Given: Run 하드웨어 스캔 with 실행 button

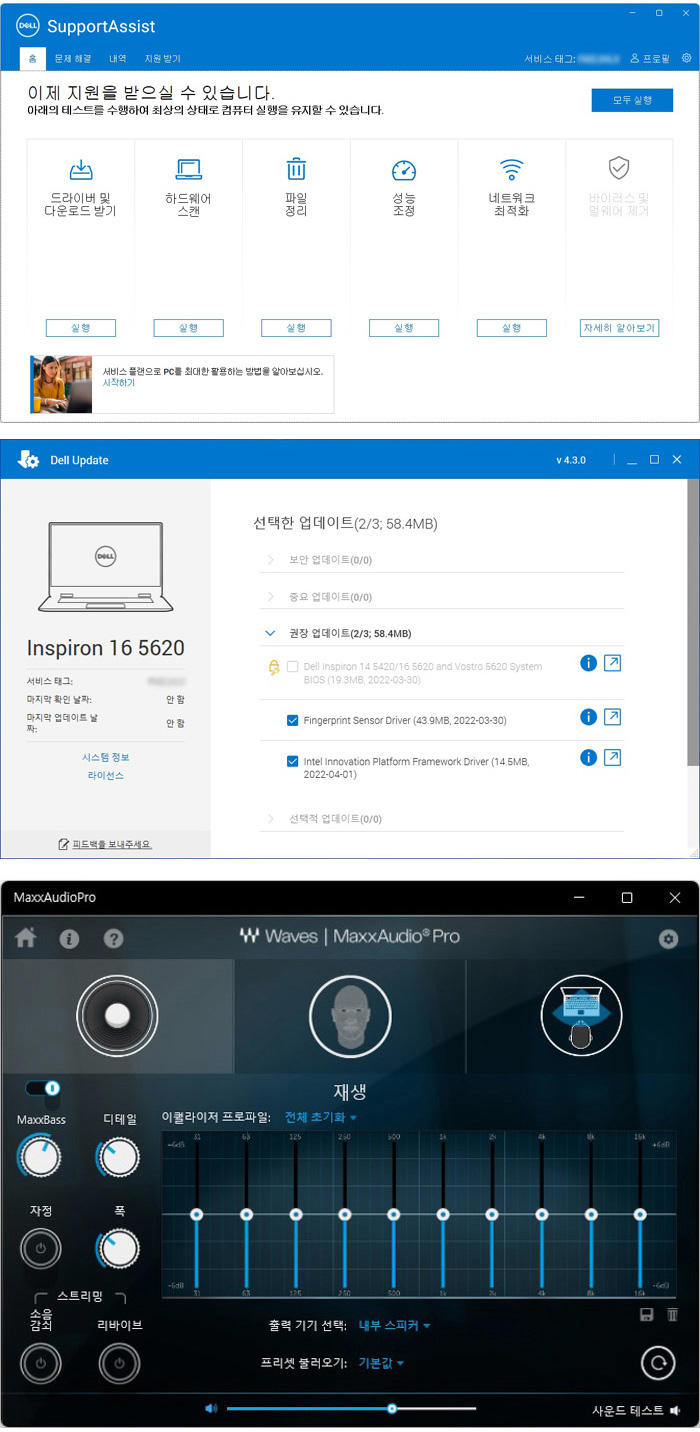Looking at the screenshot, I should coord(188,328).
